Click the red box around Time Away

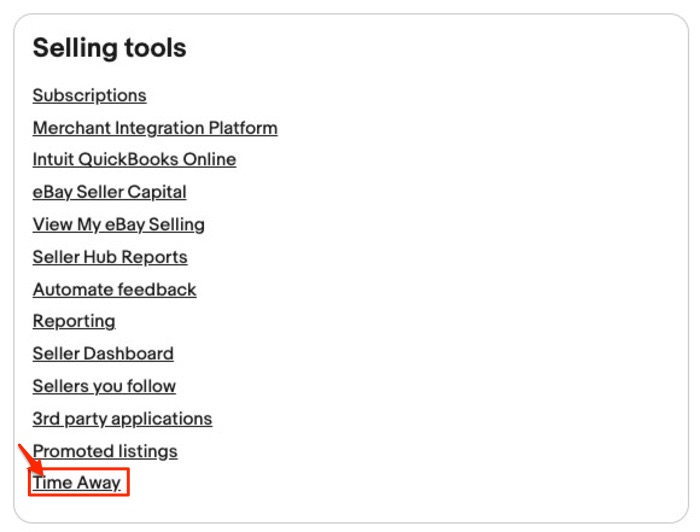[128, 483]
